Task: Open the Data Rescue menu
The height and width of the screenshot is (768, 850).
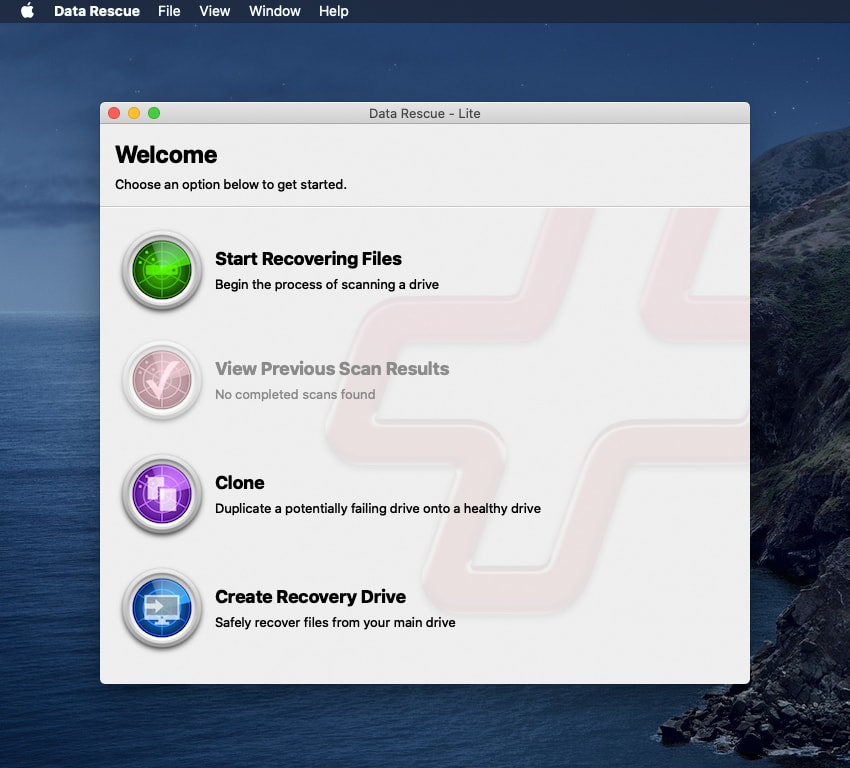Action: [97, 11]
